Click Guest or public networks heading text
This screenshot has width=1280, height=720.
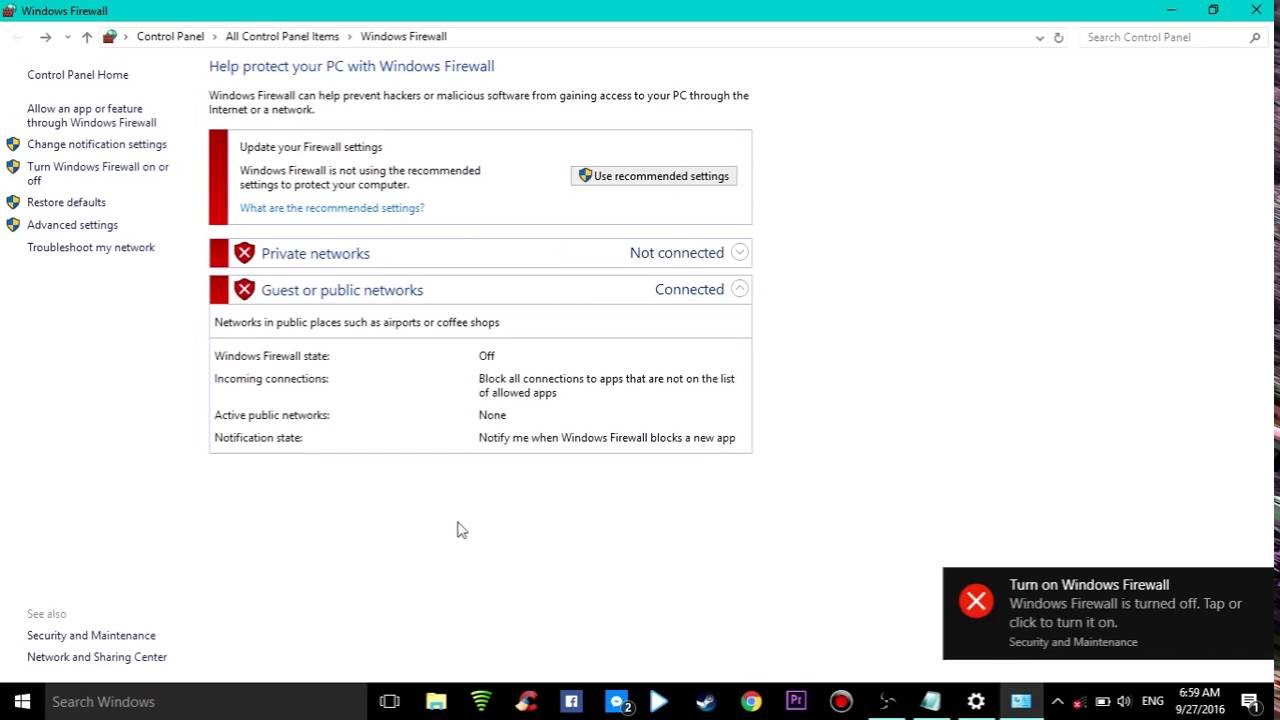tap(342, 290)
